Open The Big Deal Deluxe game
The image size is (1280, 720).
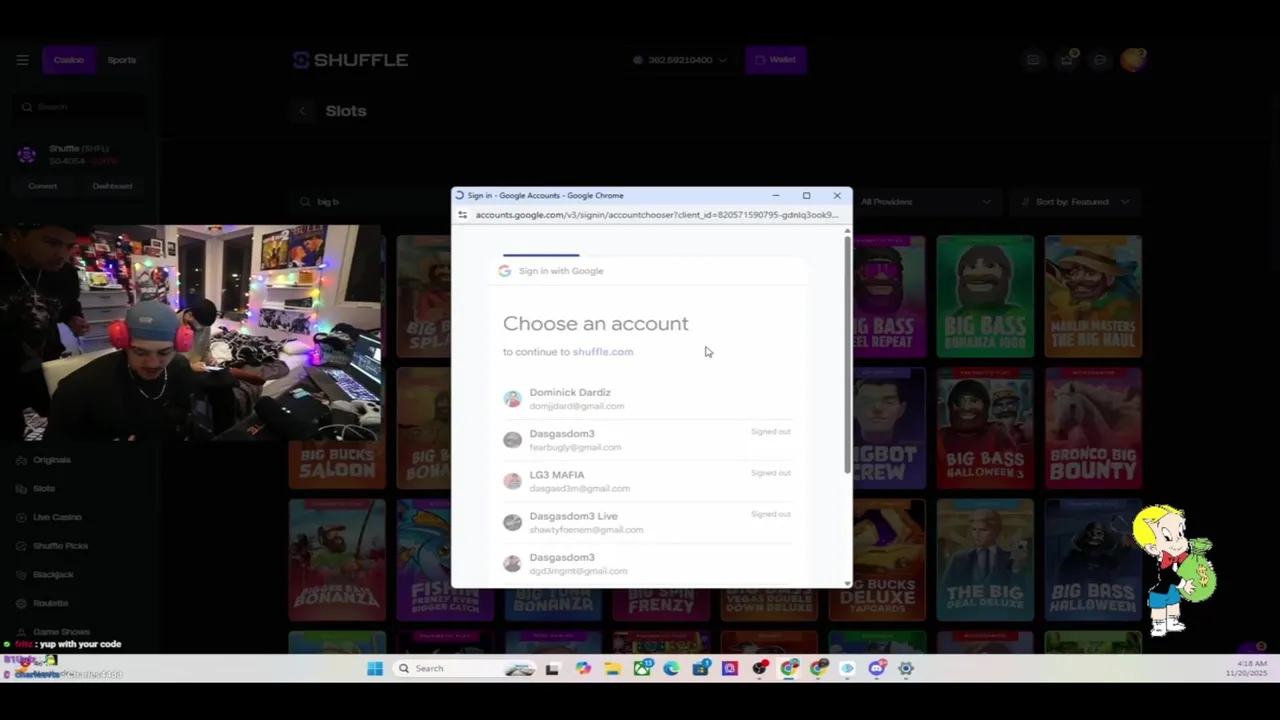(985, 560)
